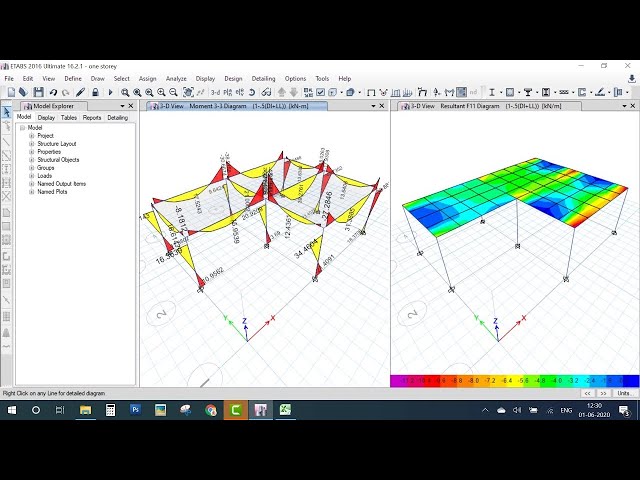Click the Units button in status bar
This screenshot has width=640, height=480.
point(625,393)
